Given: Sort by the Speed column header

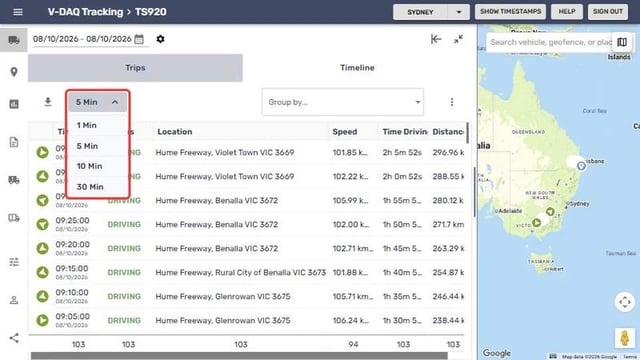Looking at the screenshot, I should pyautogui.click(x=344, y=132).
